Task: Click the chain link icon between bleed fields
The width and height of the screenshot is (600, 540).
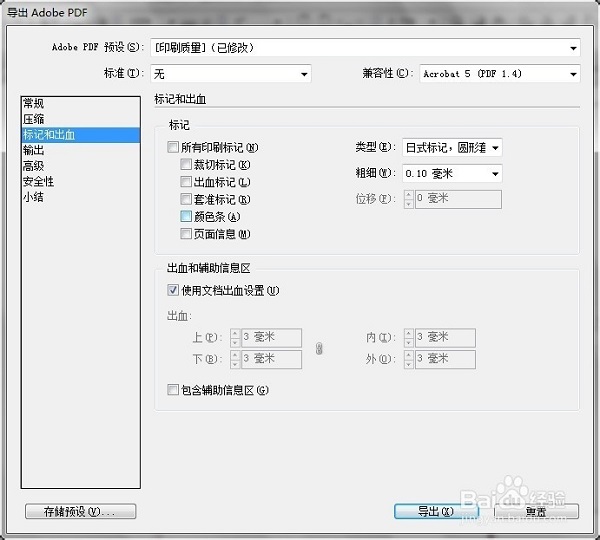Action: click(x=319, y=348)
